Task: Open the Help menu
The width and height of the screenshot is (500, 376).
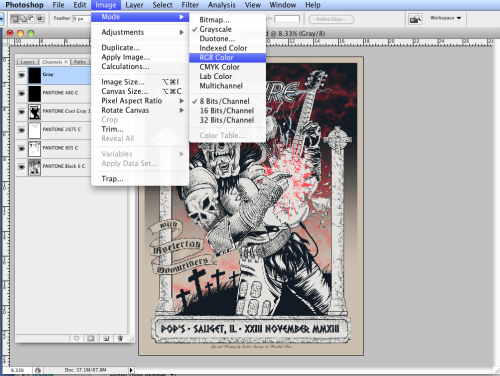Action: [313, 5]
